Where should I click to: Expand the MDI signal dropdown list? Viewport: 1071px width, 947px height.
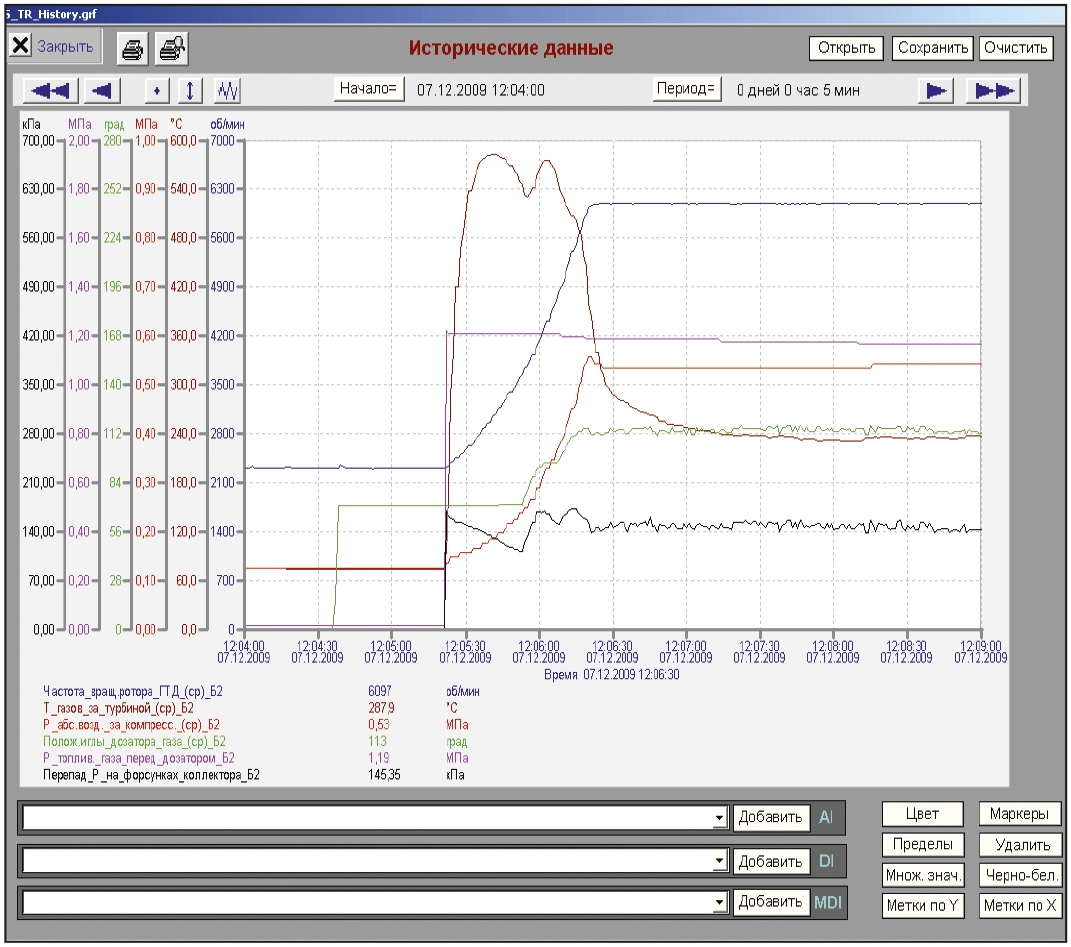coord(719,903)
